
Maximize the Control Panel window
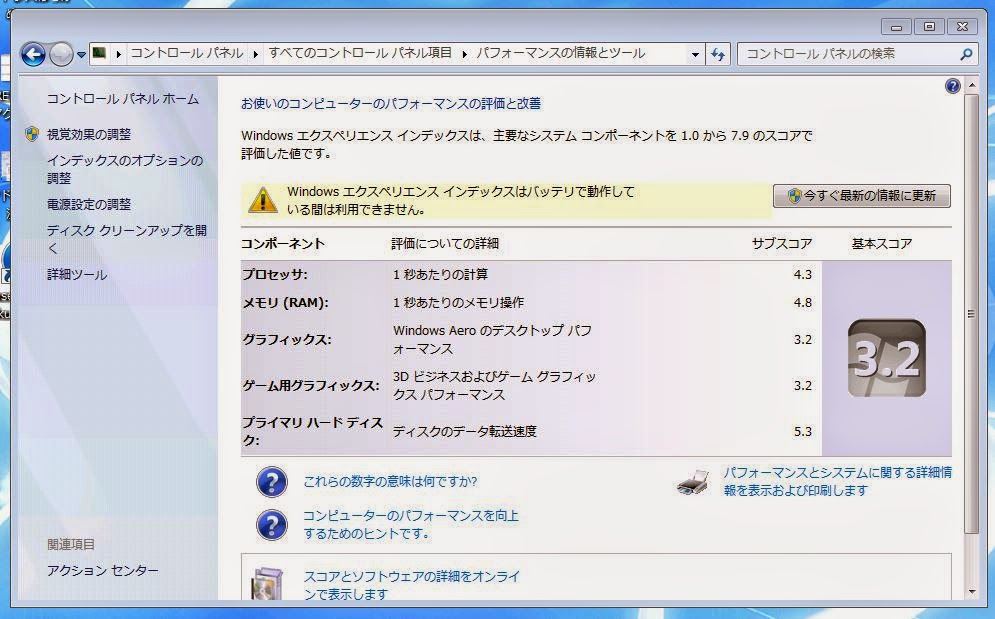tap(929, 27)
